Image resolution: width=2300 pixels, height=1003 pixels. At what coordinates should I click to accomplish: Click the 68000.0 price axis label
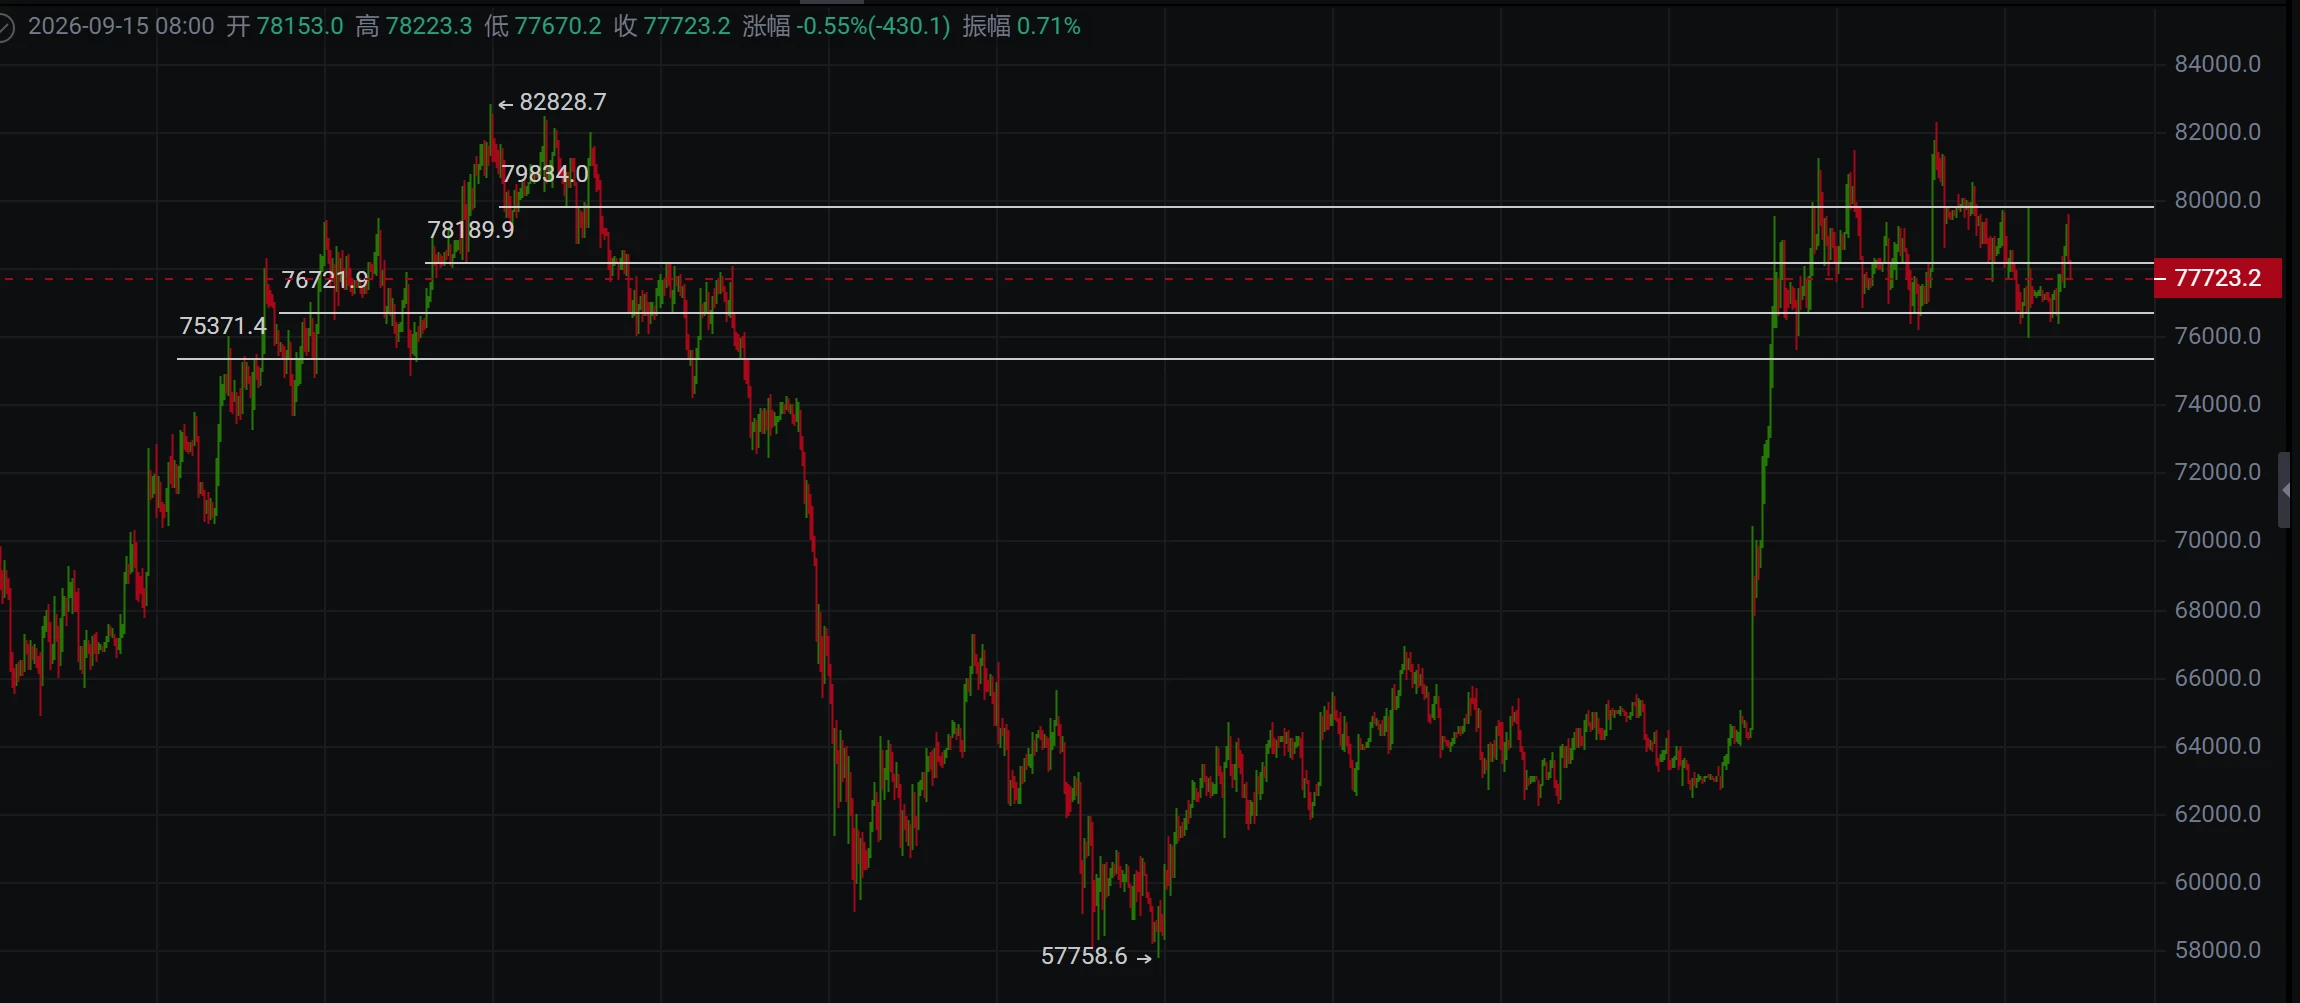coord(2217,610)
